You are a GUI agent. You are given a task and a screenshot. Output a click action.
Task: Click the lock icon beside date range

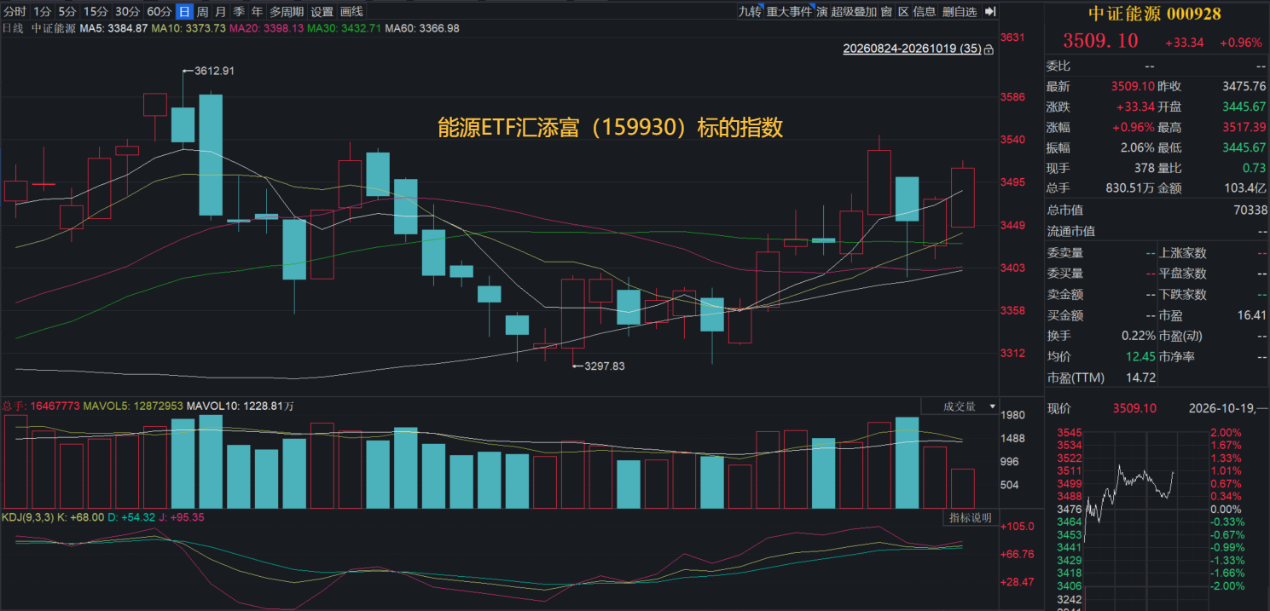(989, 48)
